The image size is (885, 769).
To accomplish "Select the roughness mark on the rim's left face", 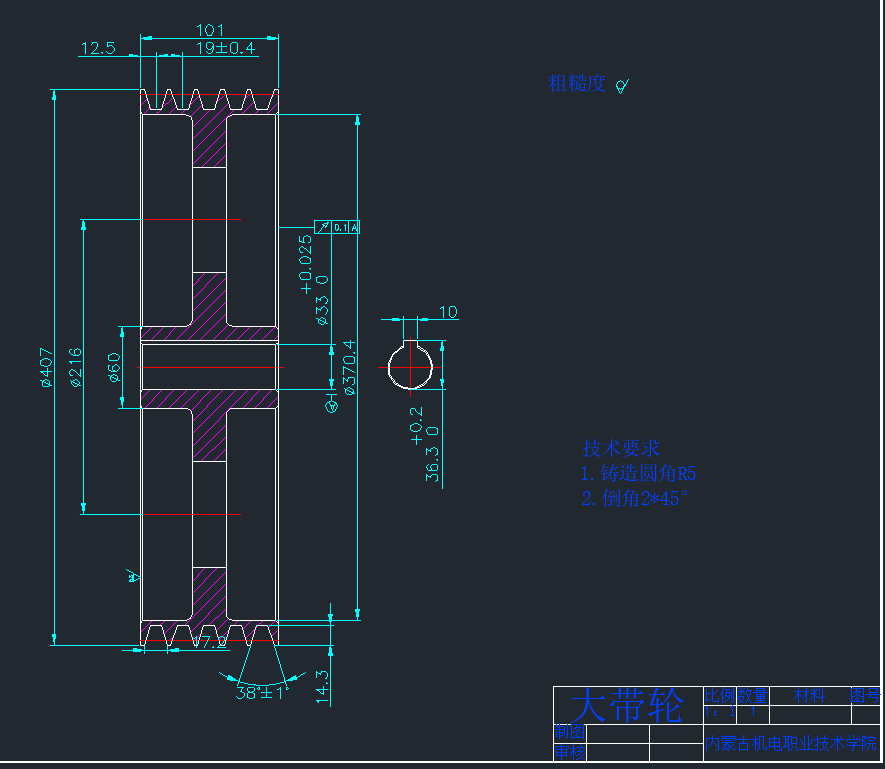I will 132,574.
